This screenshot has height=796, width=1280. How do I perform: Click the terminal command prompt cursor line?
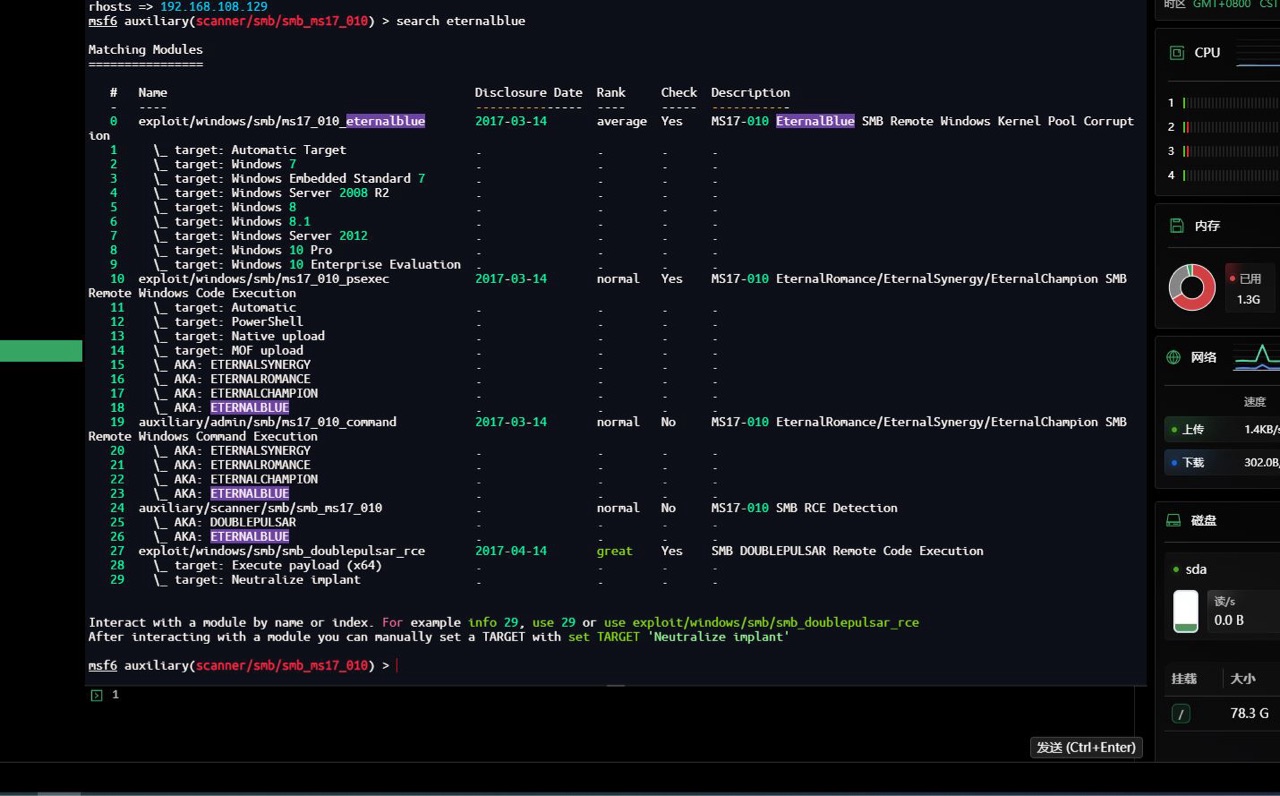click(x=243, y=665)
